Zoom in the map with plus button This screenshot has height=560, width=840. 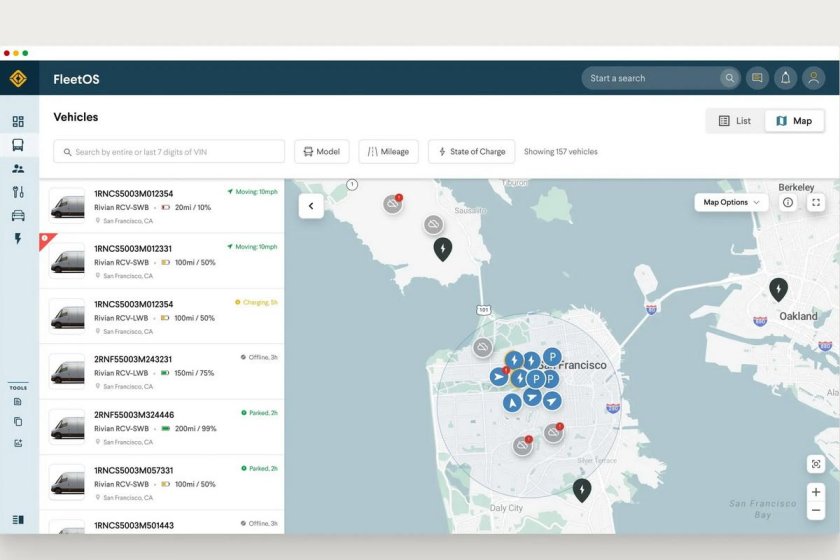[x=816, y=492]
